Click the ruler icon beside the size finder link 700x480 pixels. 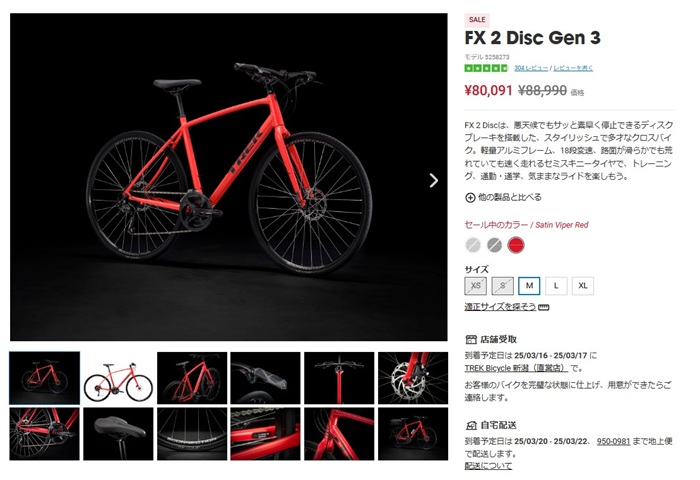(544, 307)
